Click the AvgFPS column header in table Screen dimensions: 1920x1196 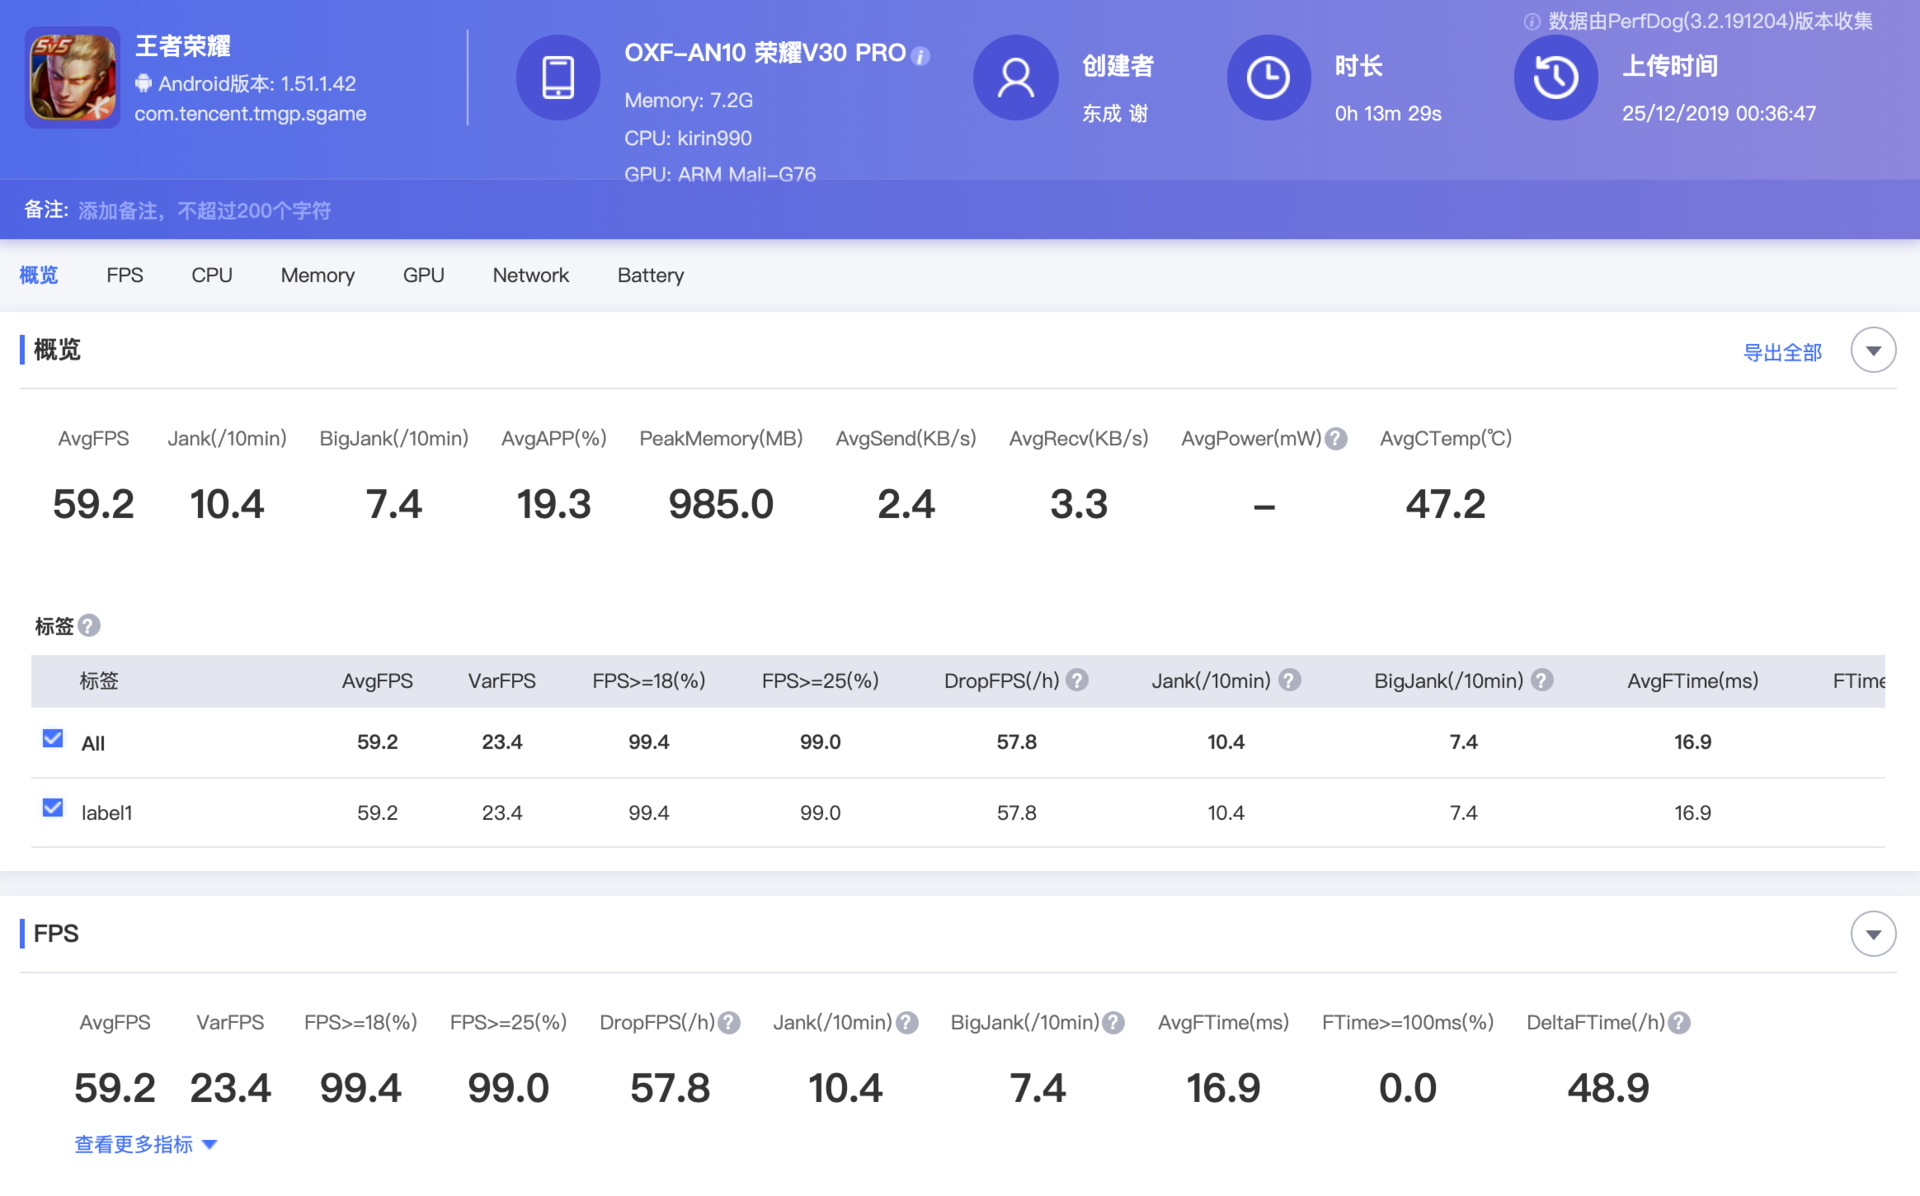377,681
